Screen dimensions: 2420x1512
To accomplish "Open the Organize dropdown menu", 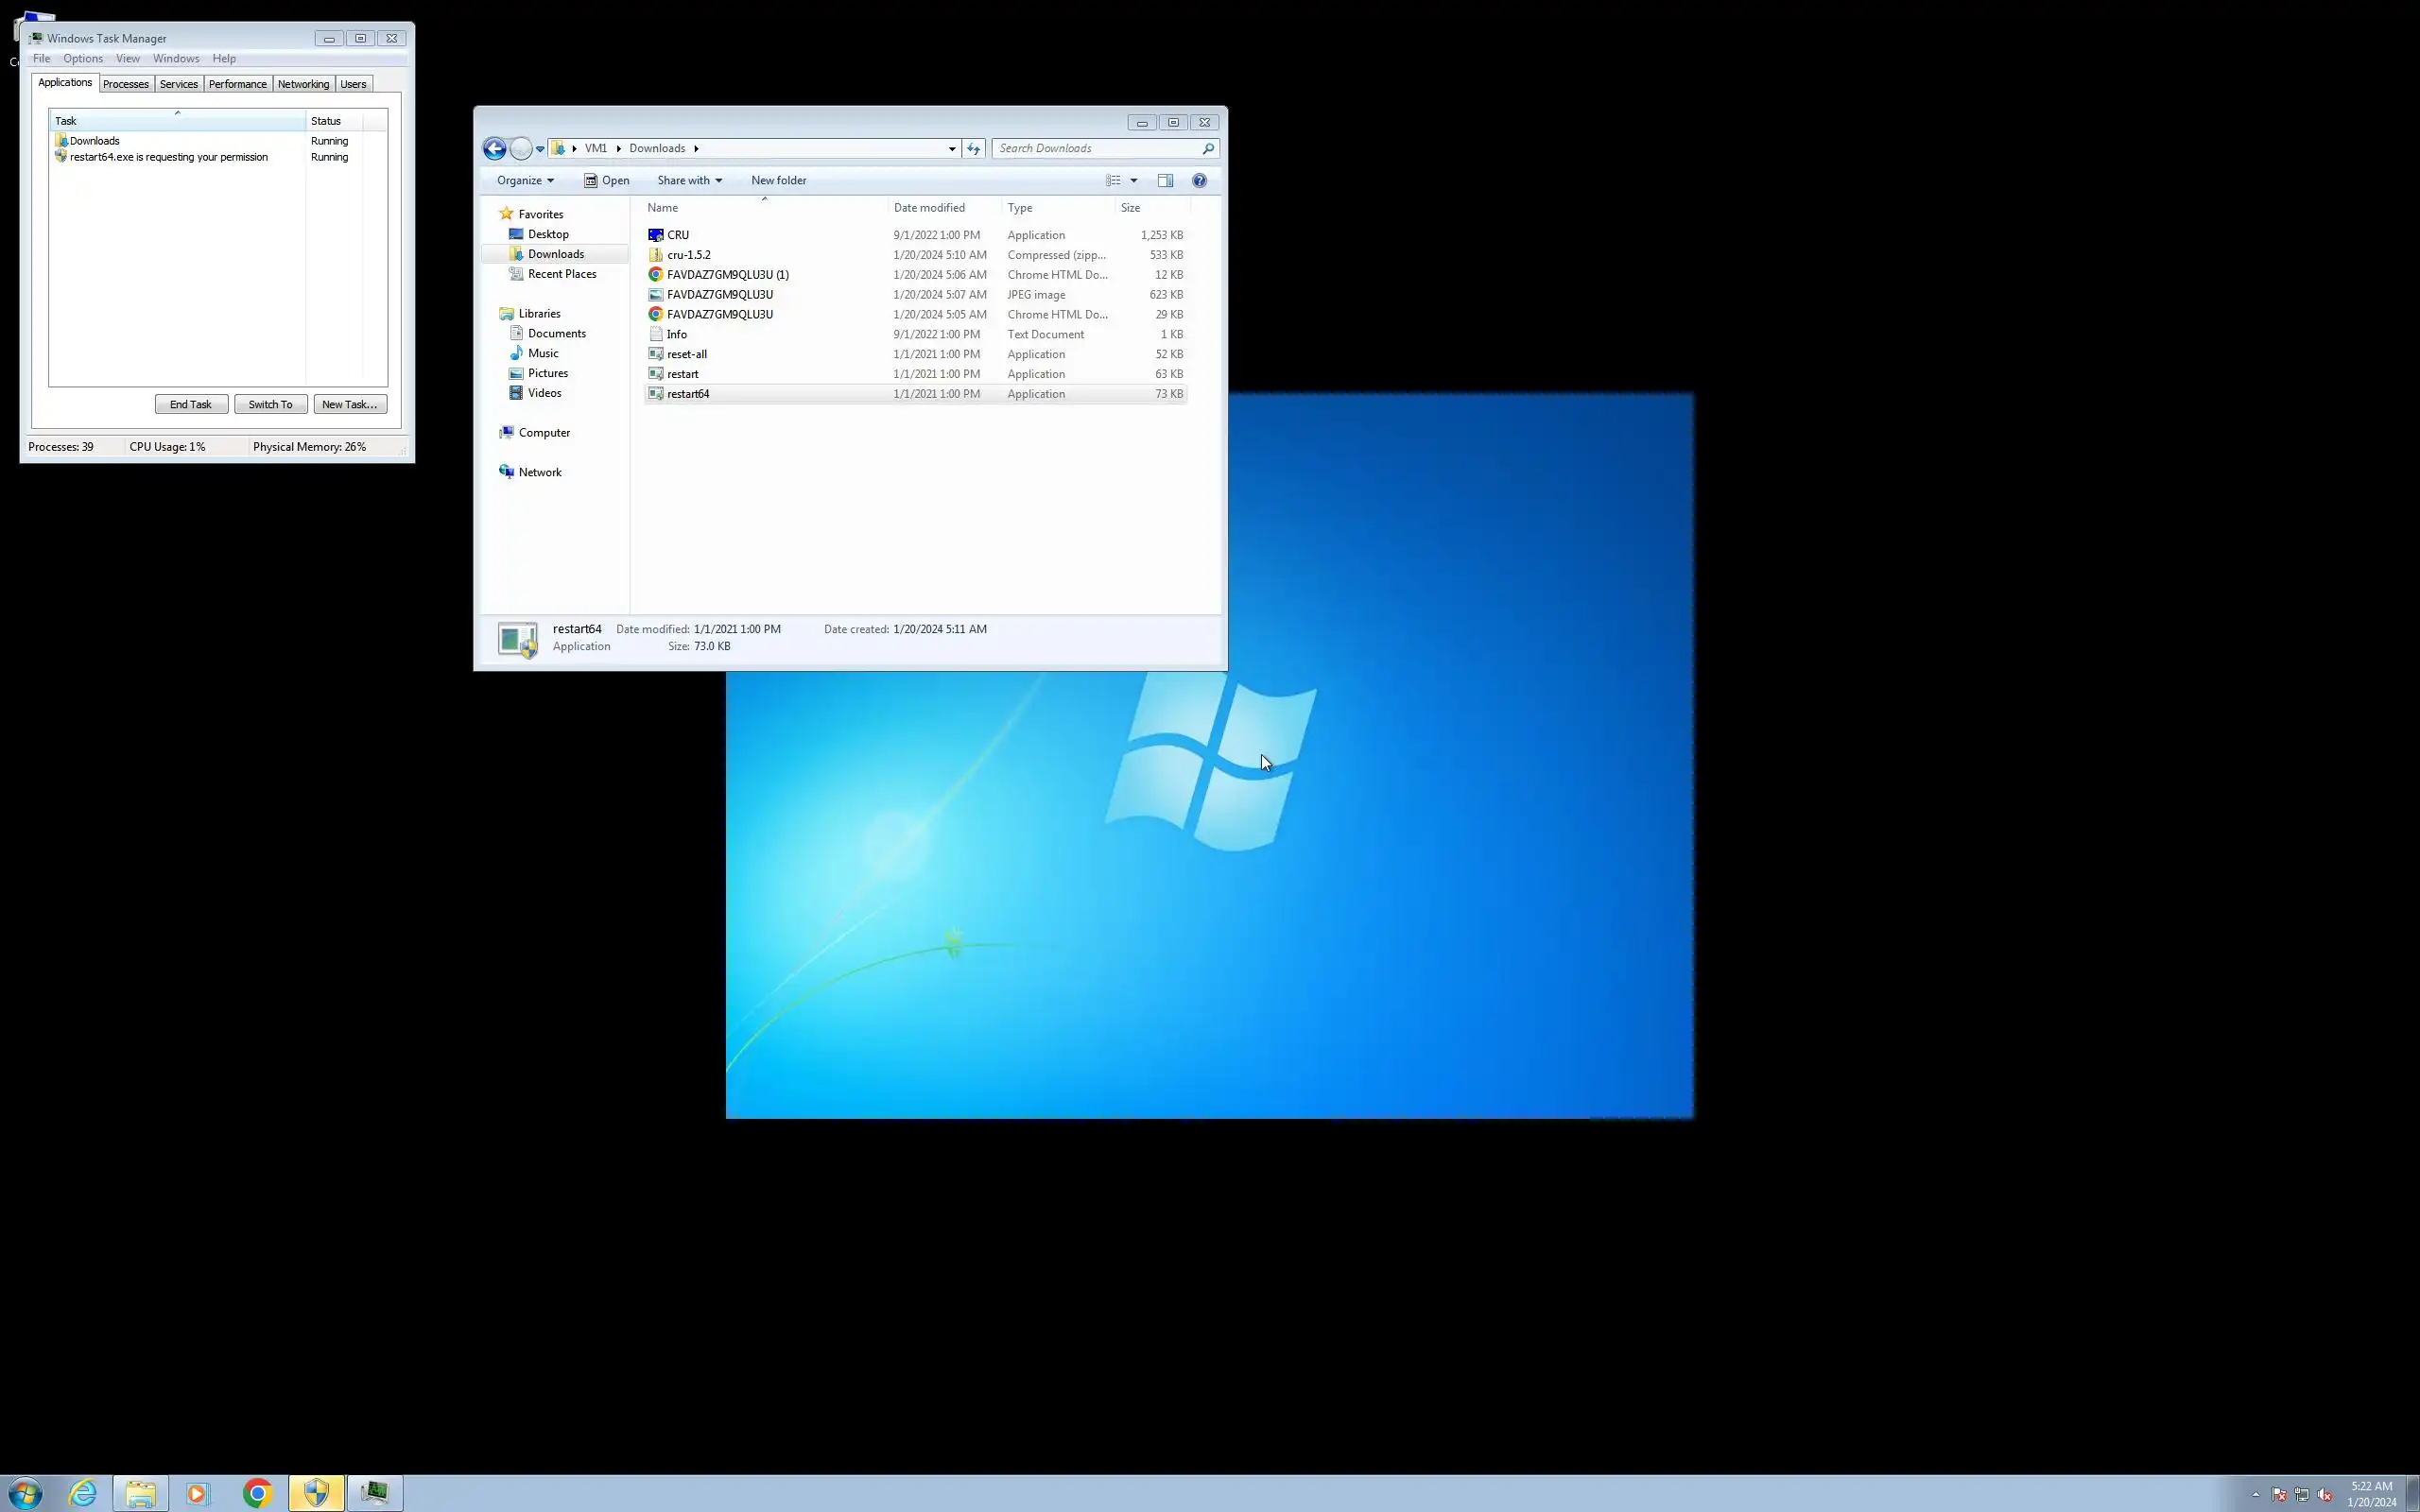I will coord(525,181).
